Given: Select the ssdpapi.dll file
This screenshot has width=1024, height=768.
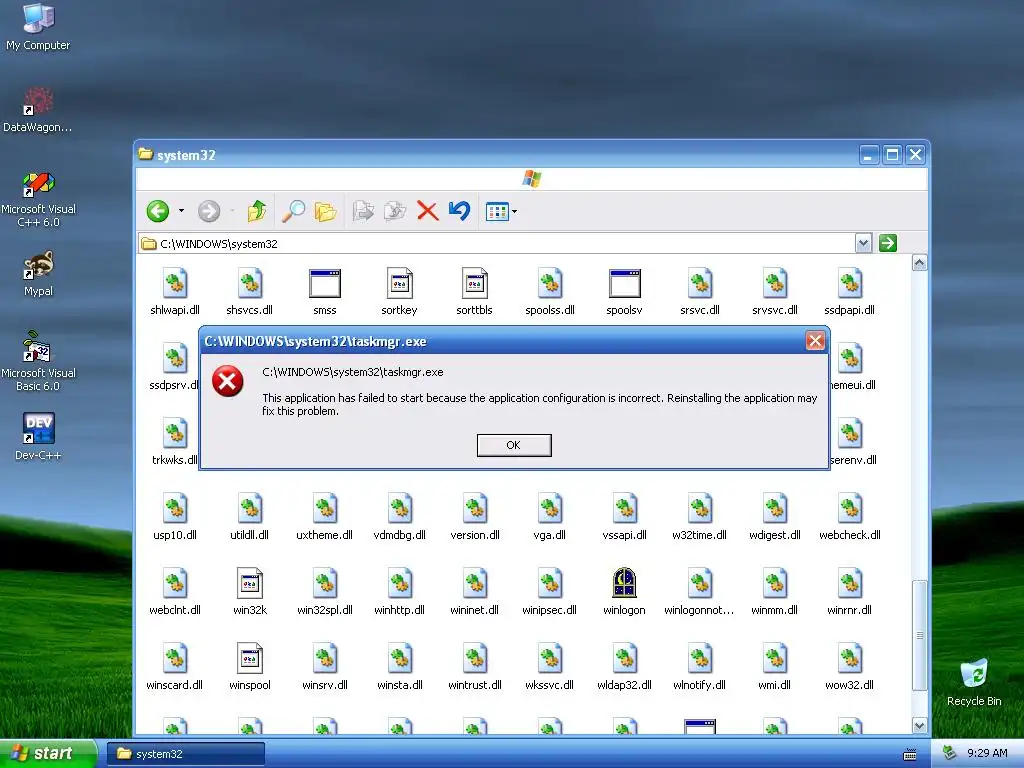Looking at the screenshot, I should 849,292.
